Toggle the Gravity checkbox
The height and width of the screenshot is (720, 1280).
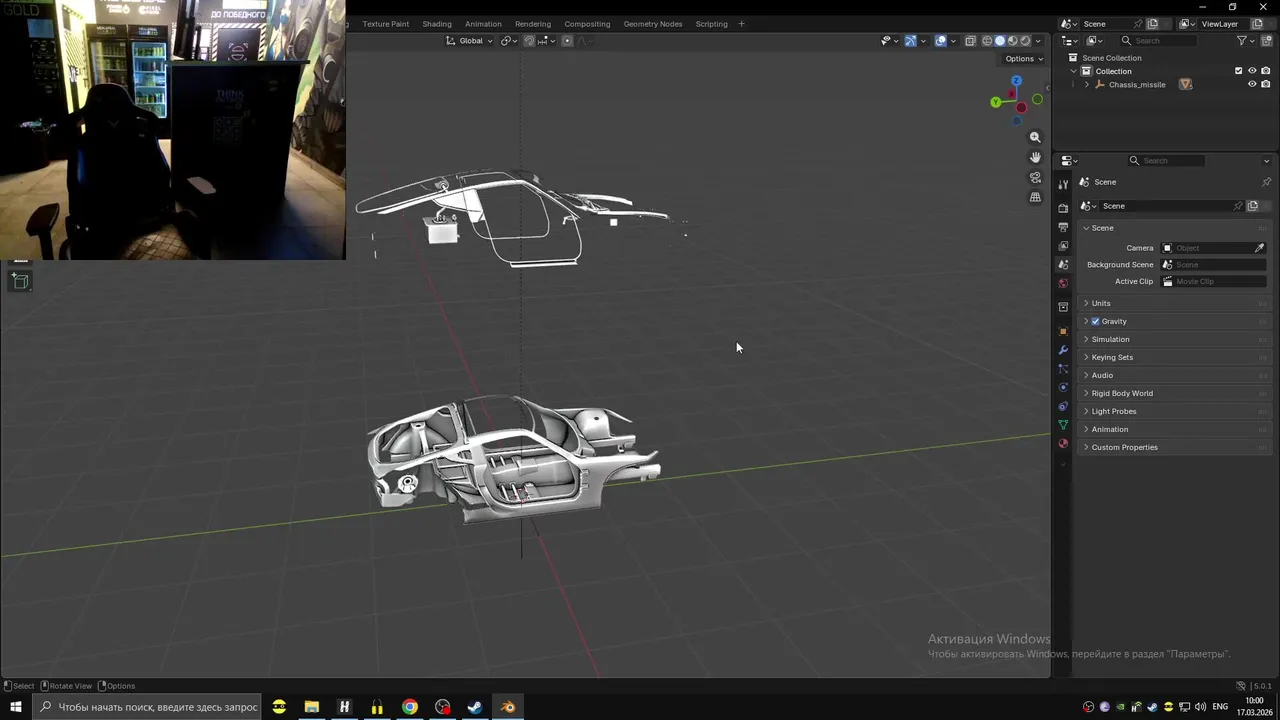coord(1095,321)
